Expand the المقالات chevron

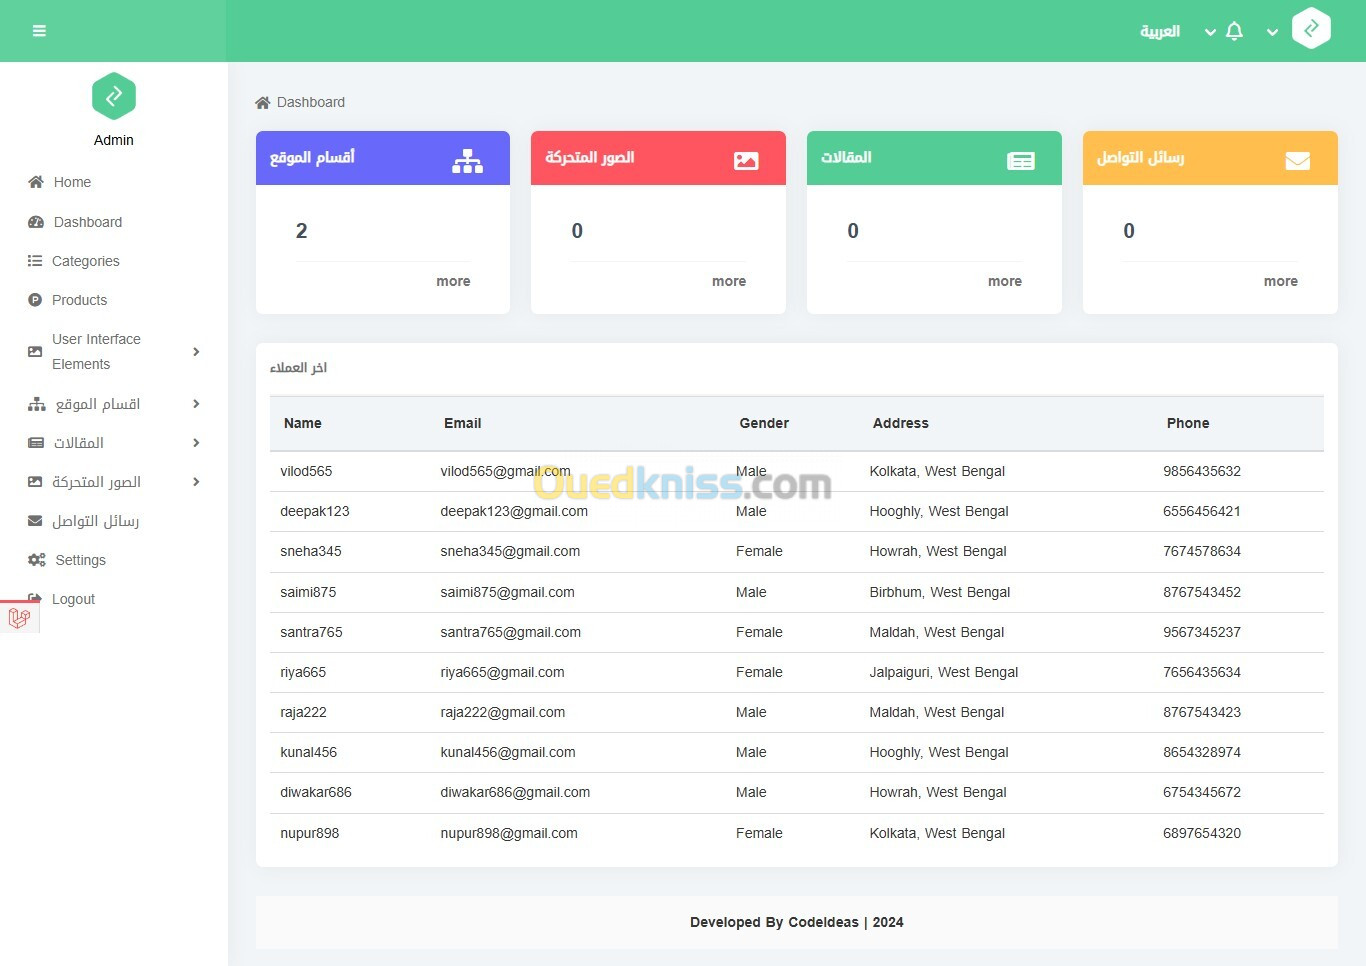[x=196, y=443]
